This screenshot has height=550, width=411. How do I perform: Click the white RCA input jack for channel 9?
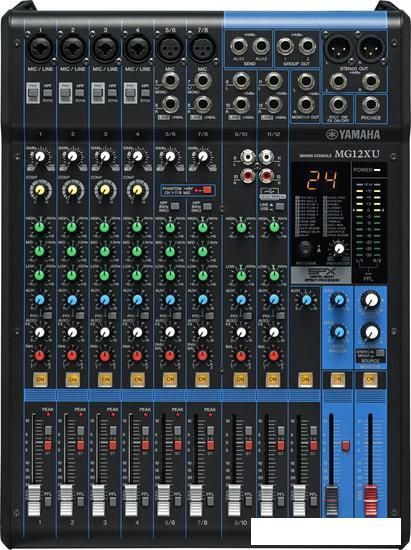click(x=248, y=156)
